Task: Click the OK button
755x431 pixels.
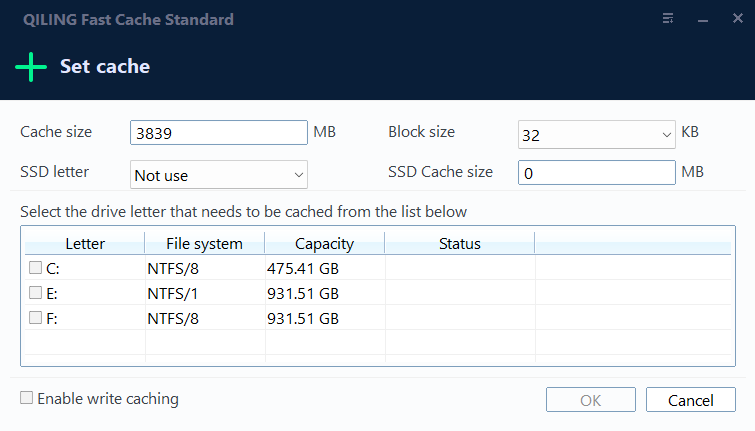Action: coord(591,400)
